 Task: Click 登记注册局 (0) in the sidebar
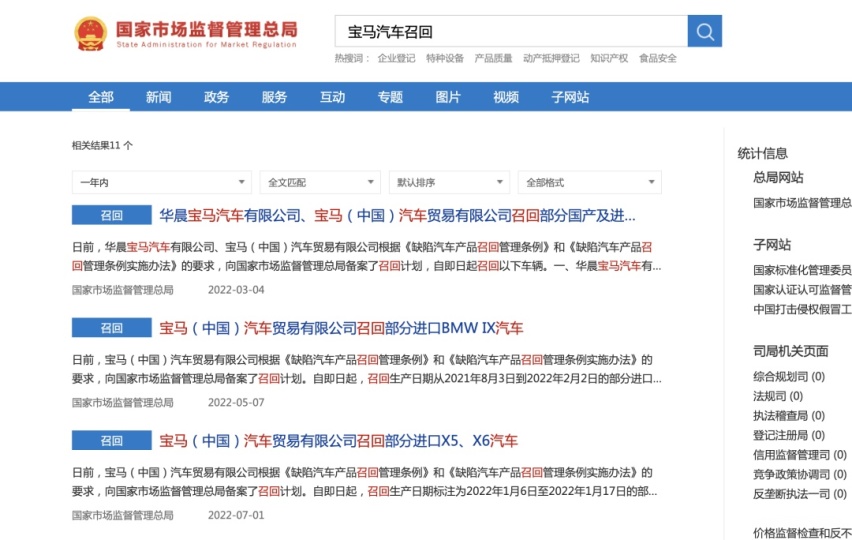(x=789, y=435)
